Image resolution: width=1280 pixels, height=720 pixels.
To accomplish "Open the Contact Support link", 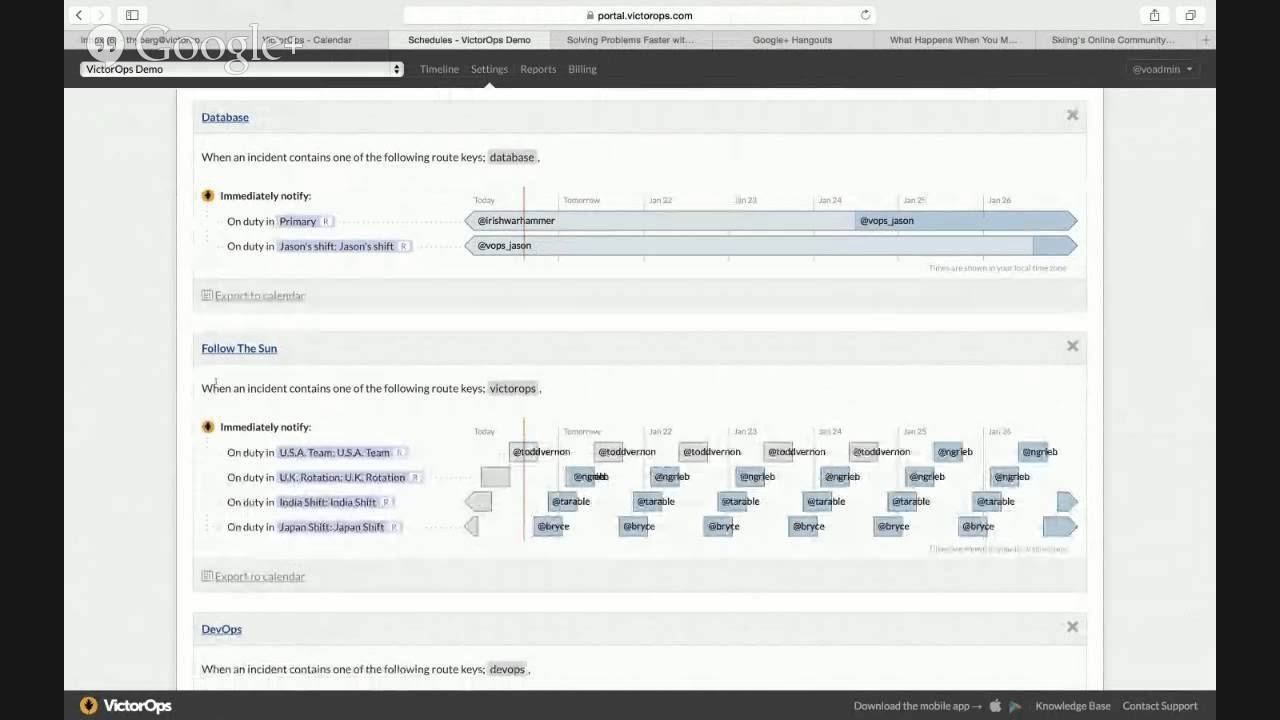I will pos(1160,706).
